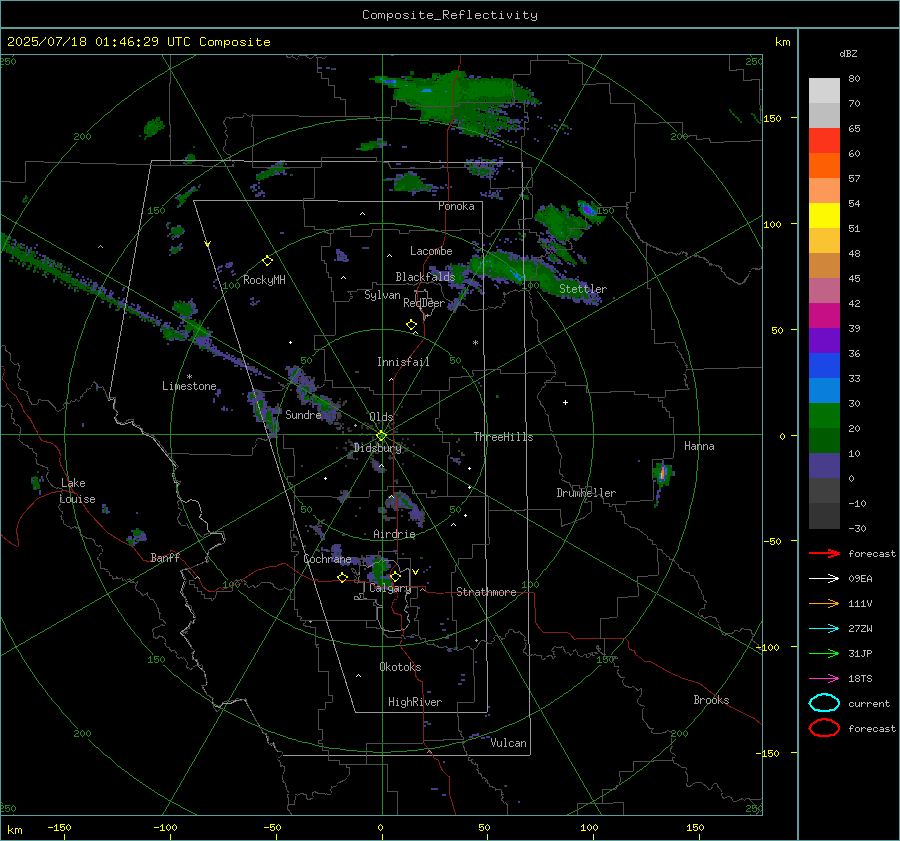Image resolution: width=900 pixels, height=841 pixels.
Task: Click the Lacombe label
Action: click(x=431, y=251)
